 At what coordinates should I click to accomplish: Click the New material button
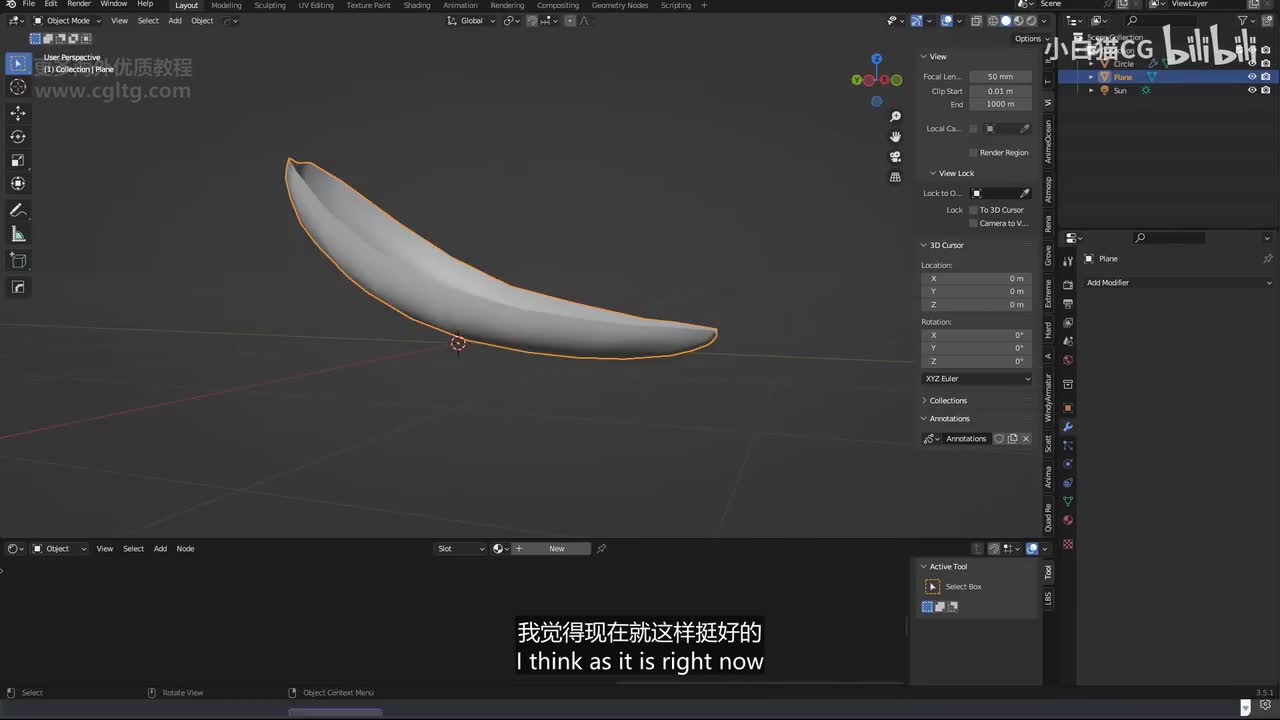click(556, 549)
